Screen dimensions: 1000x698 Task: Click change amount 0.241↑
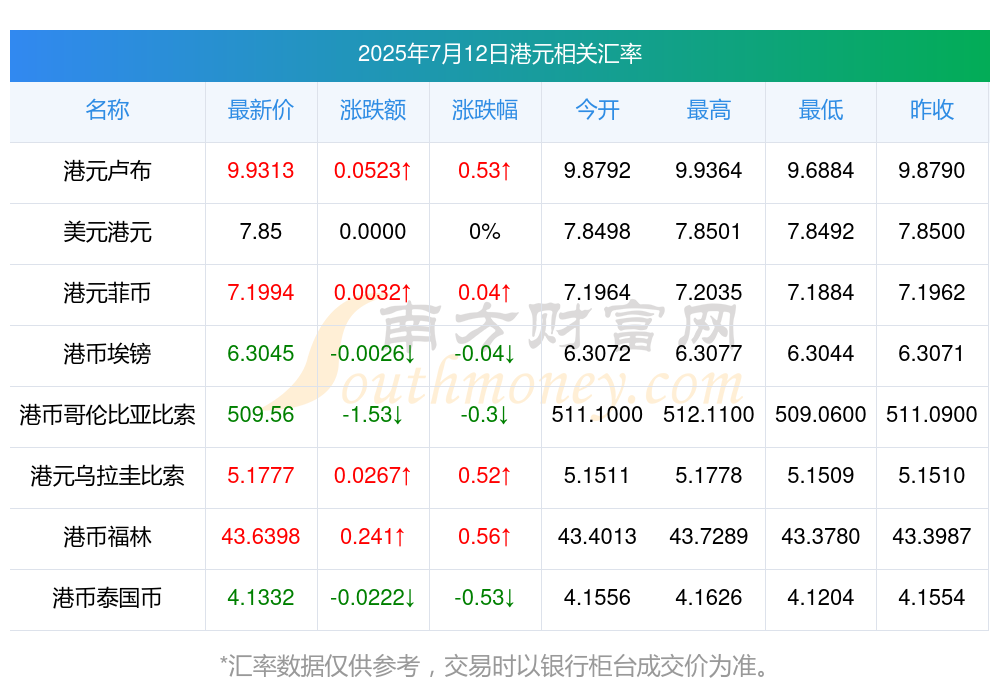point(372,537)
